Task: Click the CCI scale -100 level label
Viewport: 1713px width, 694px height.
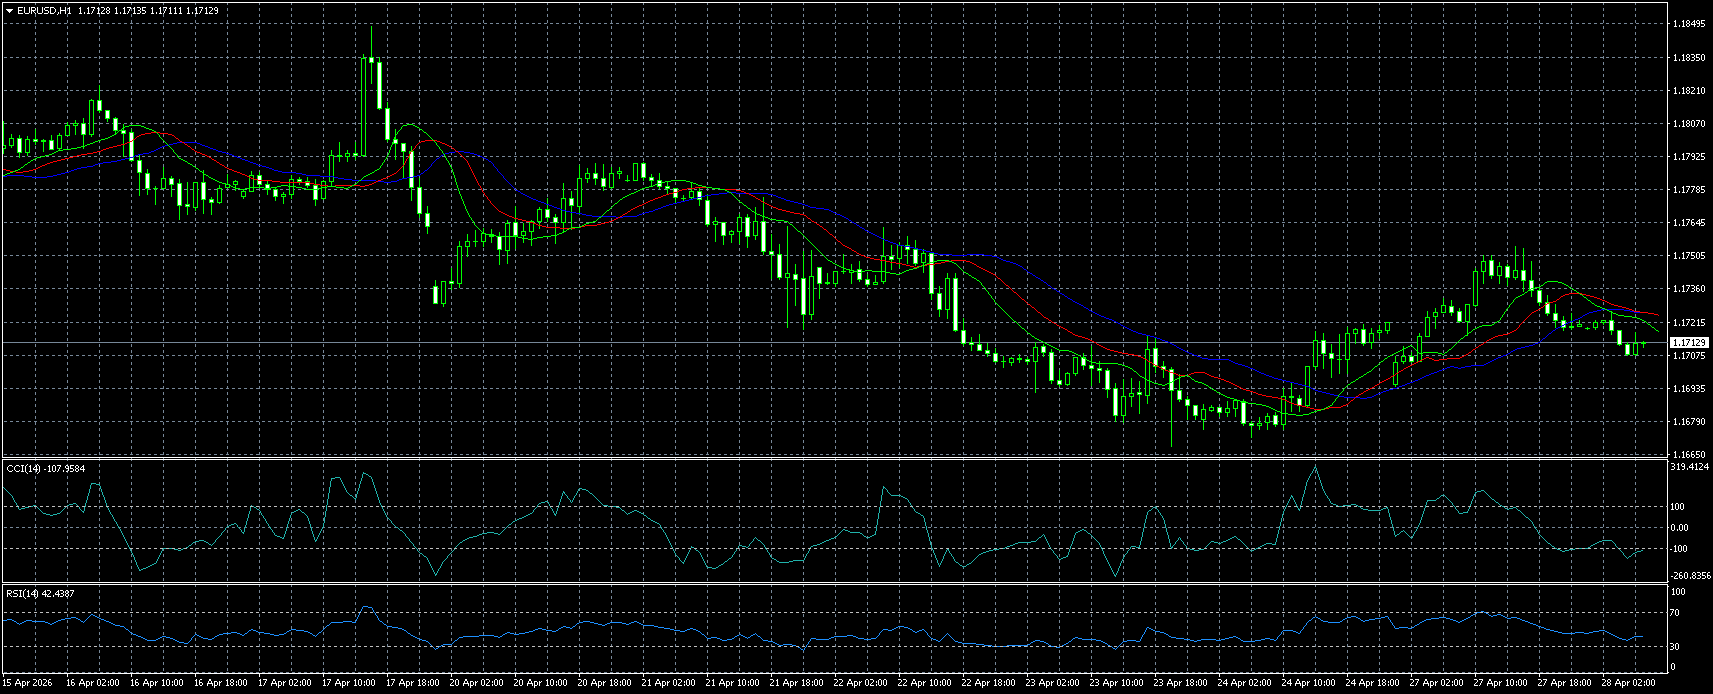Action: 1679,549
